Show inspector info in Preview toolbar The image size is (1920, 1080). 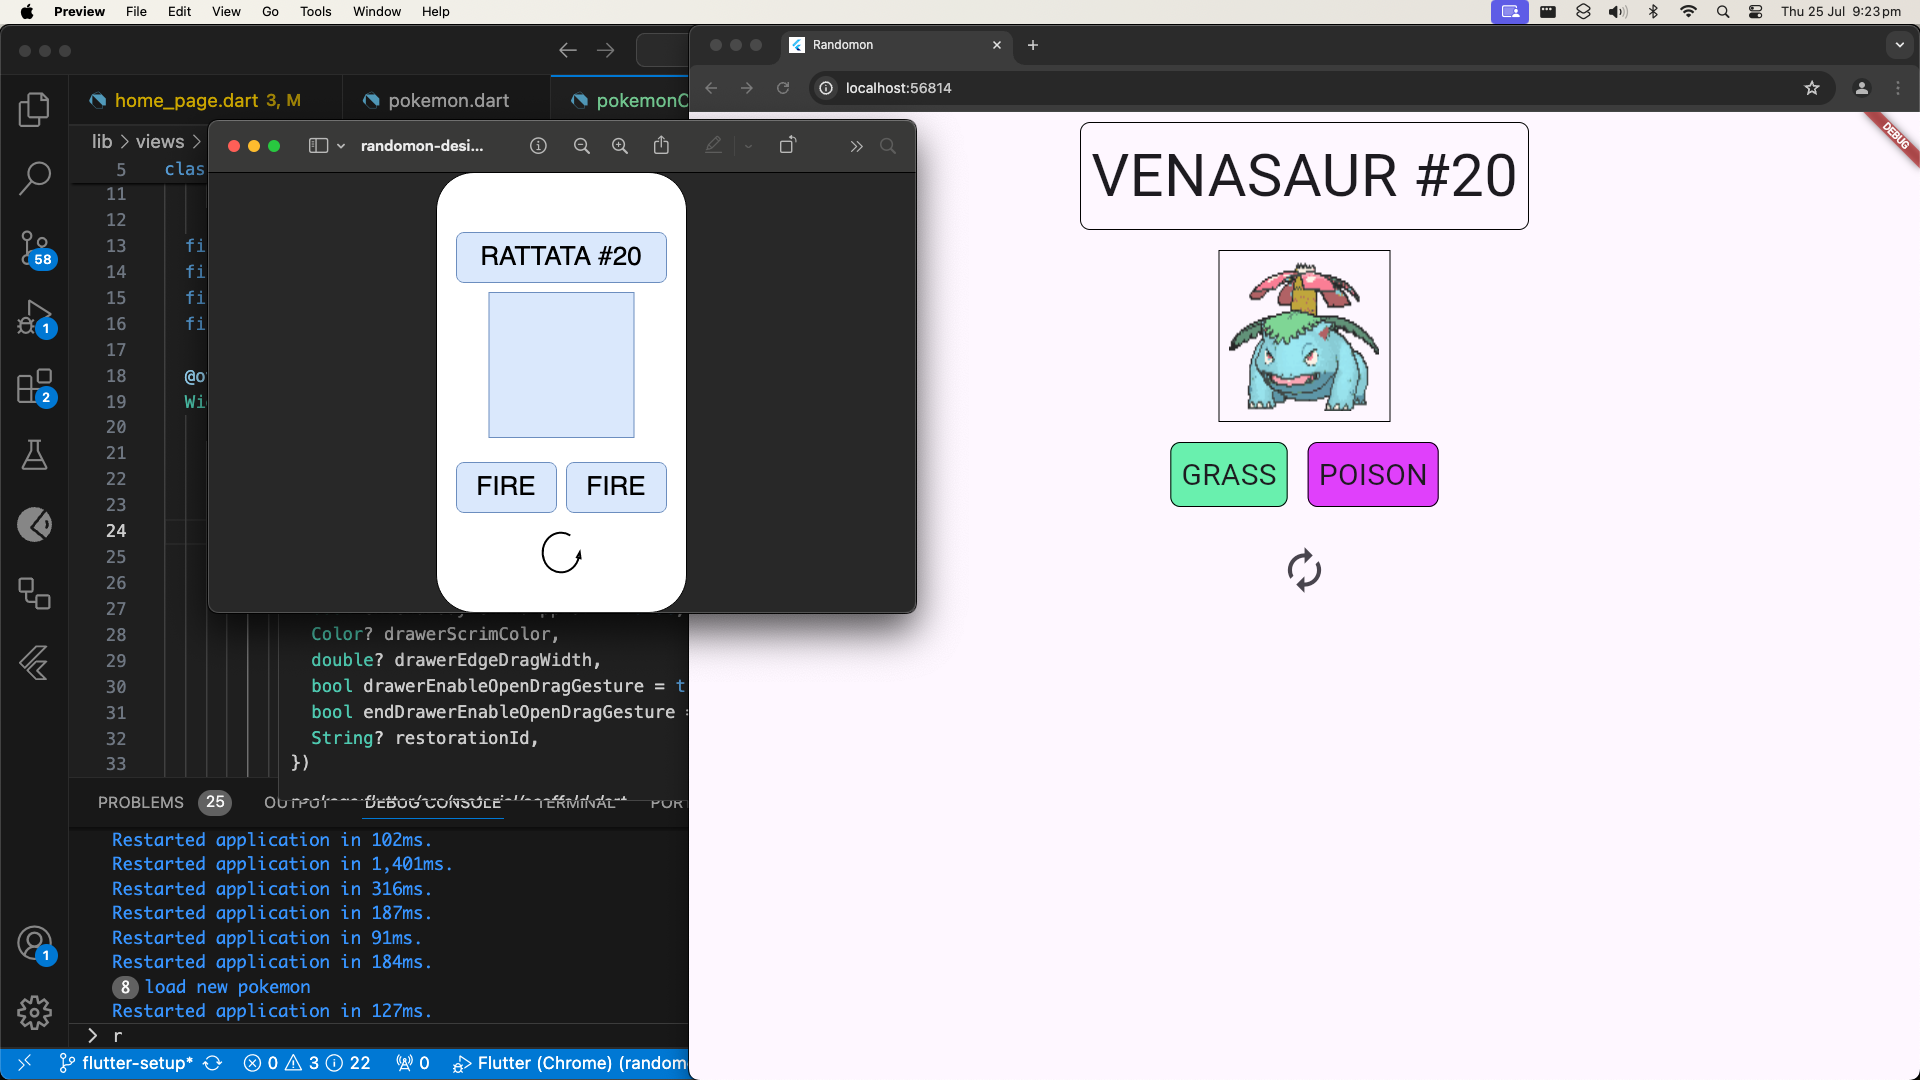tap(538, 146)
